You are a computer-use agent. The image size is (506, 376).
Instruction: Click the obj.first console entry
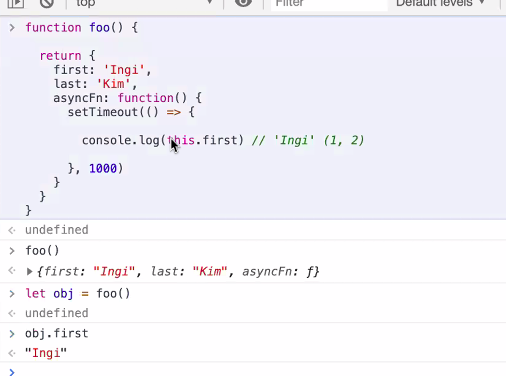pos(57,333)
